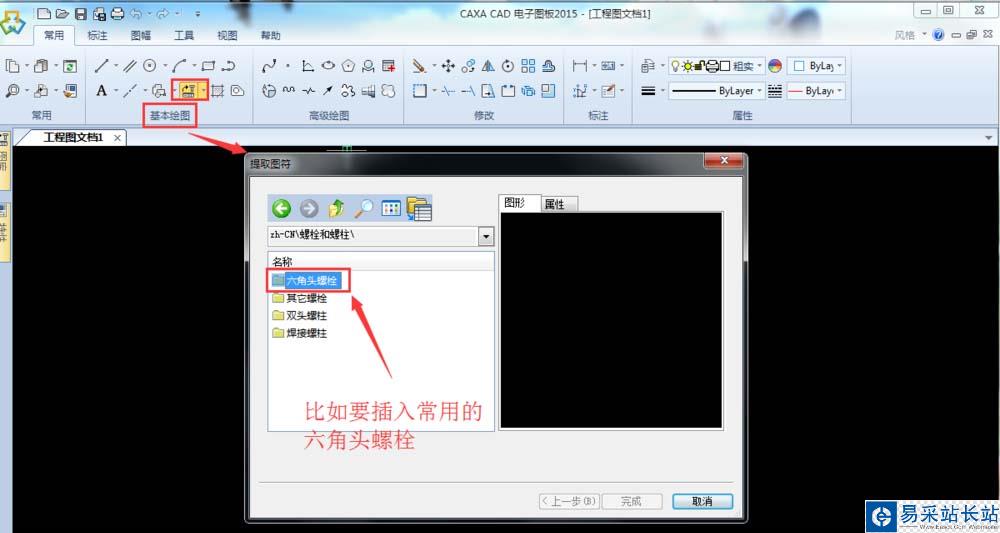Click the Rotate tool in the modify group

pos(508,66)
